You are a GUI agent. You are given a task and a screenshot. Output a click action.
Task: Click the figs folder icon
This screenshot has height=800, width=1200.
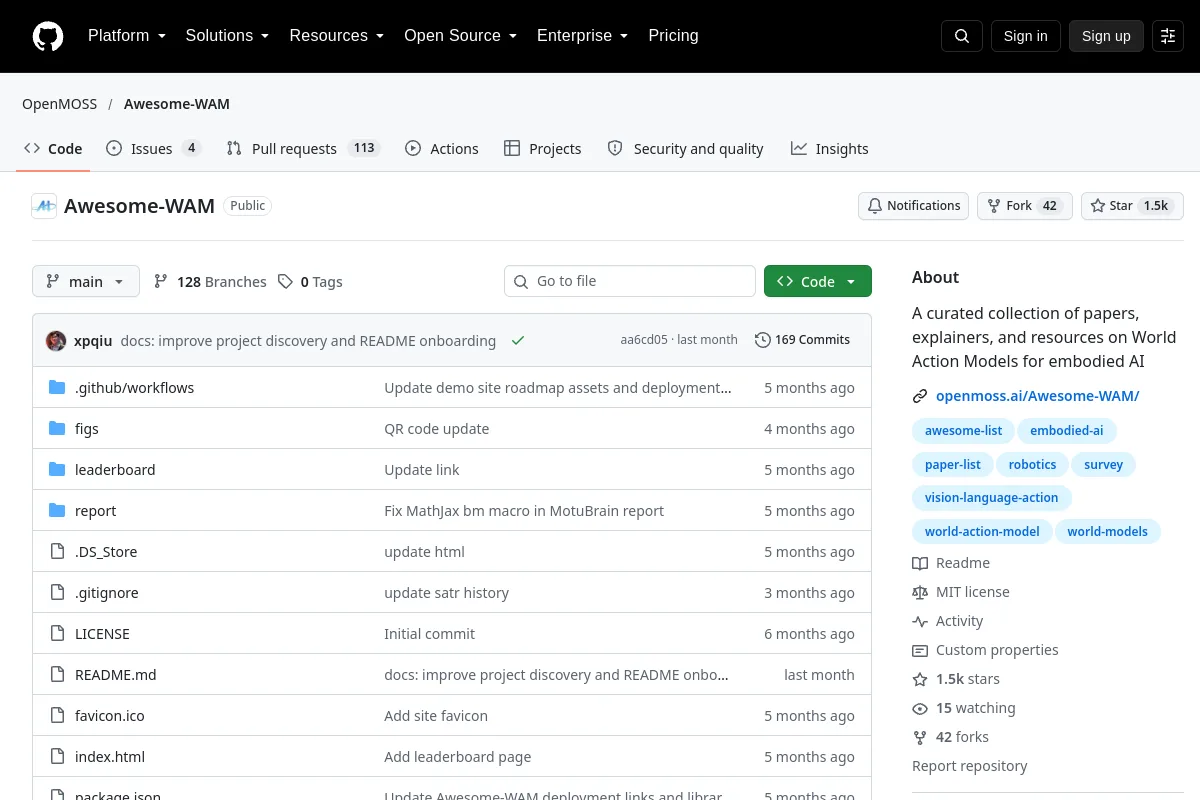(x=57, y=429)
